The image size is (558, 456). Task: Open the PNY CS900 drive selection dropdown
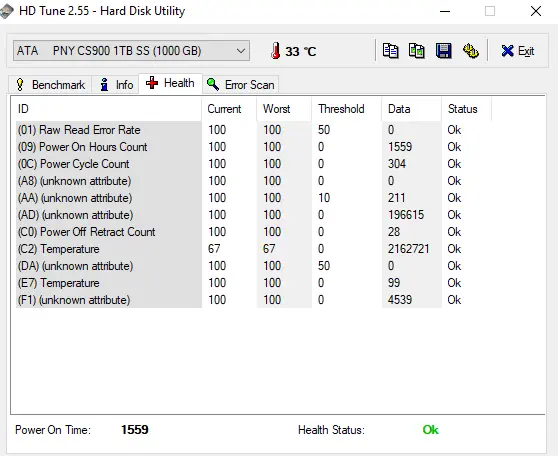131,51
